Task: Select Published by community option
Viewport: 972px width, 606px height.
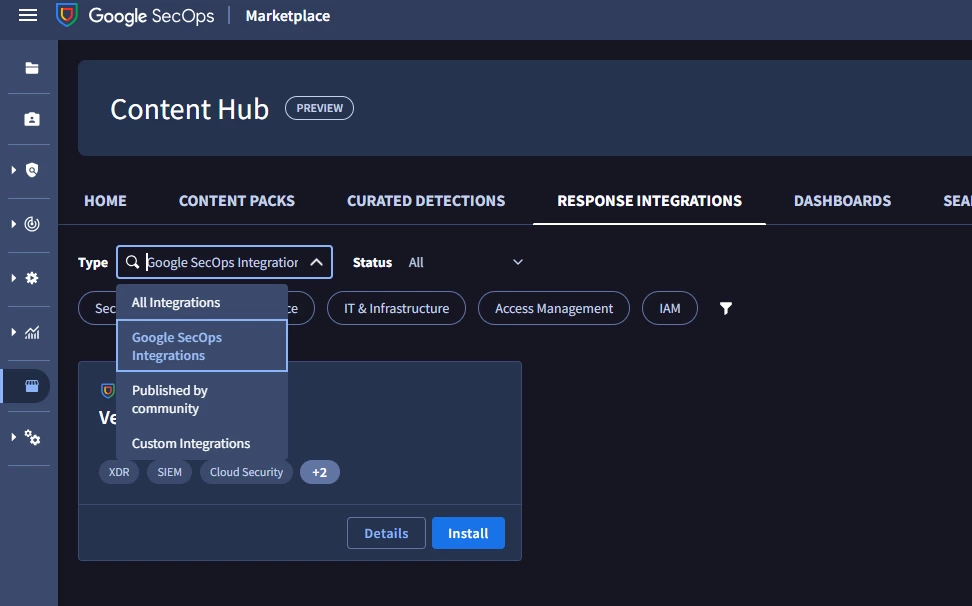Action: tap(202, 399)
